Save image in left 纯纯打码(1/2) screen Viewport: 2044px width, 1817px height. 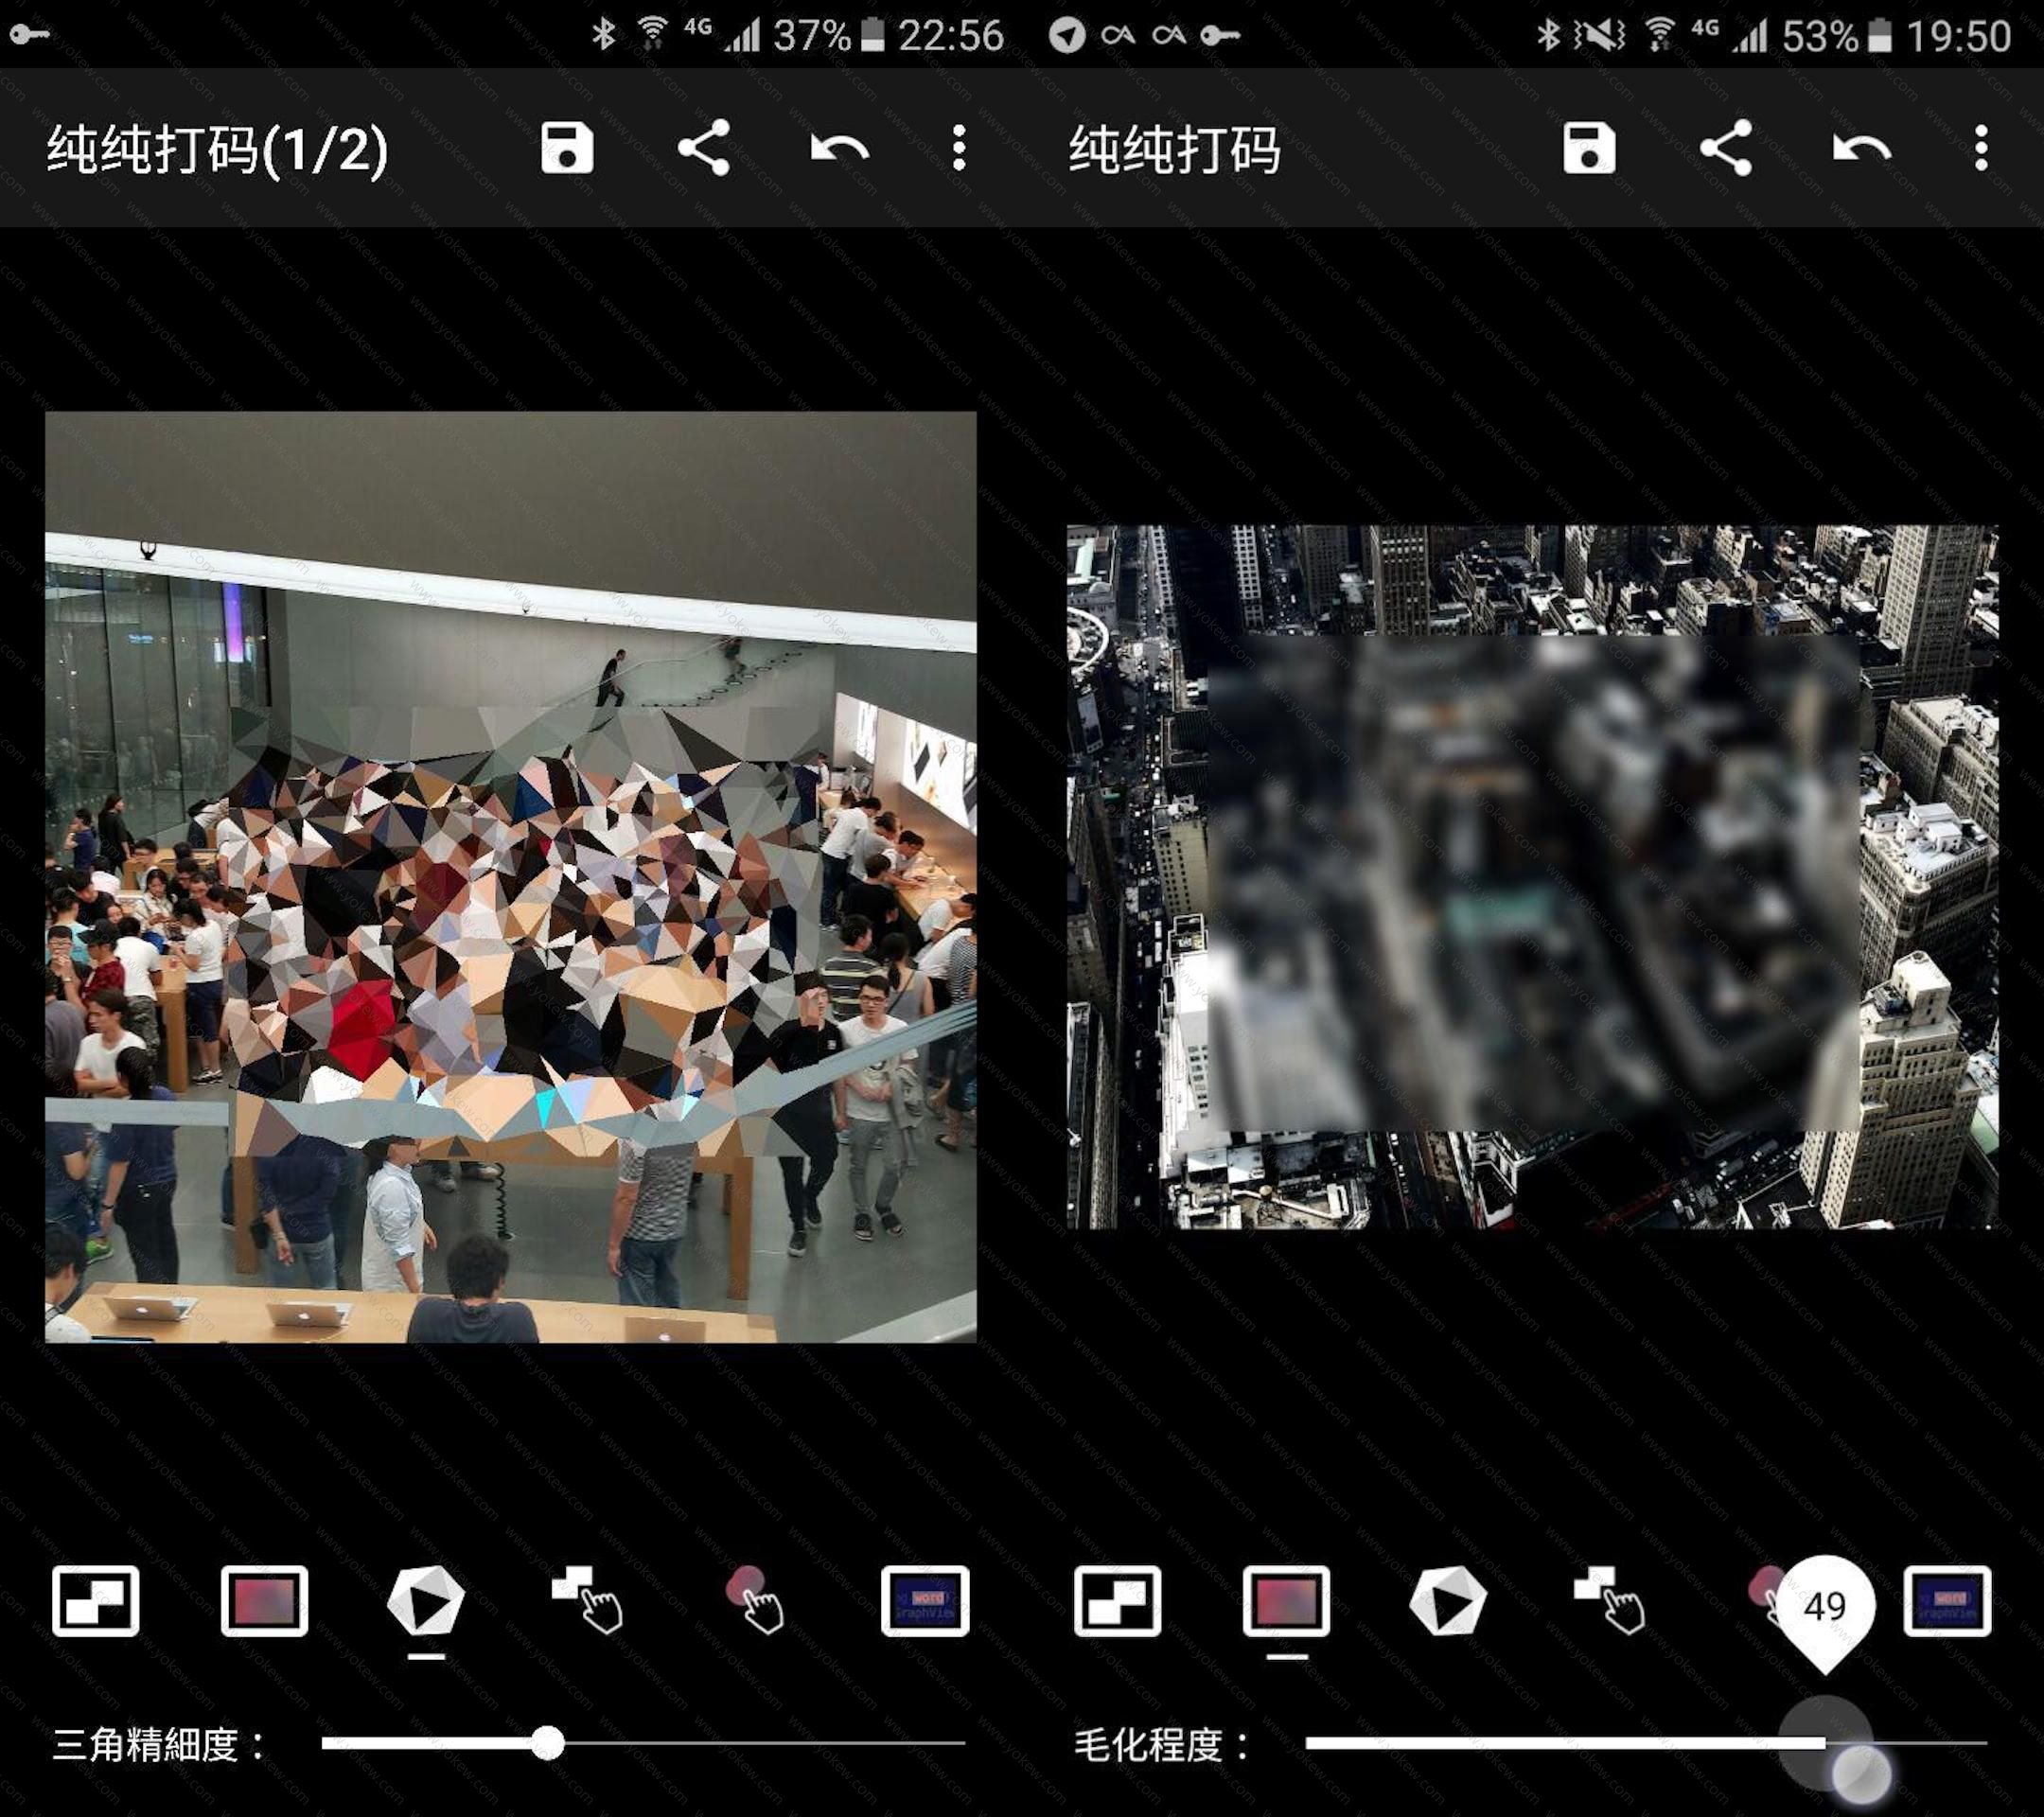tap(567, 149)
